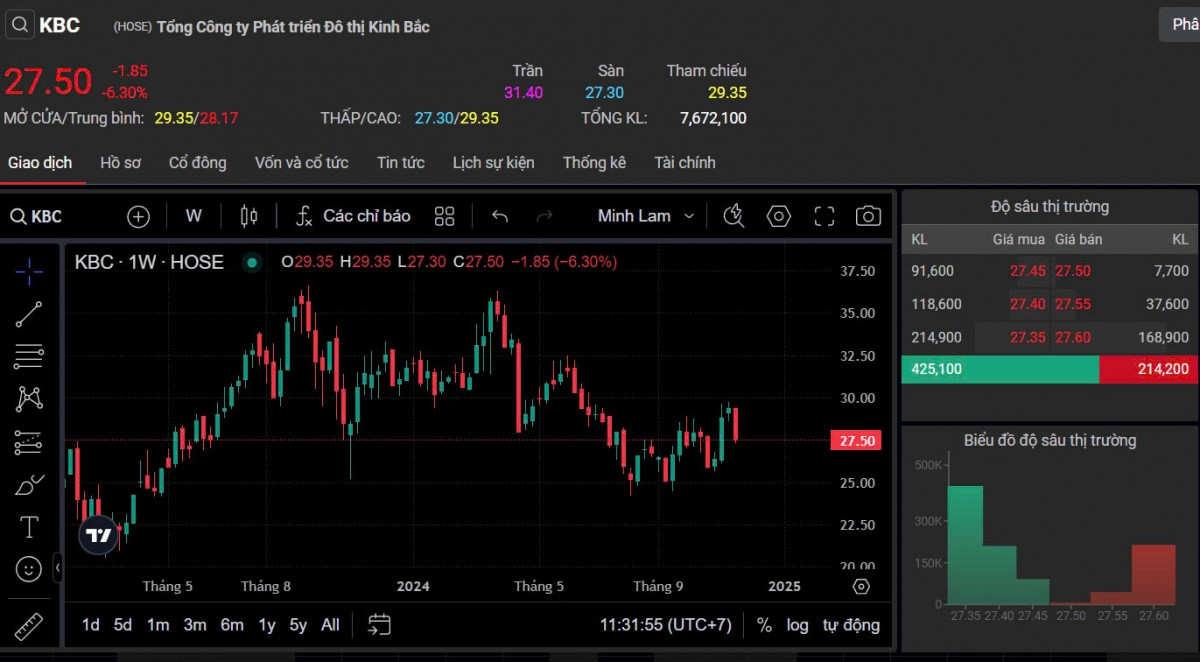Open the 'Thống kê' tab
1200x662 pixels.
click(594, 163)
